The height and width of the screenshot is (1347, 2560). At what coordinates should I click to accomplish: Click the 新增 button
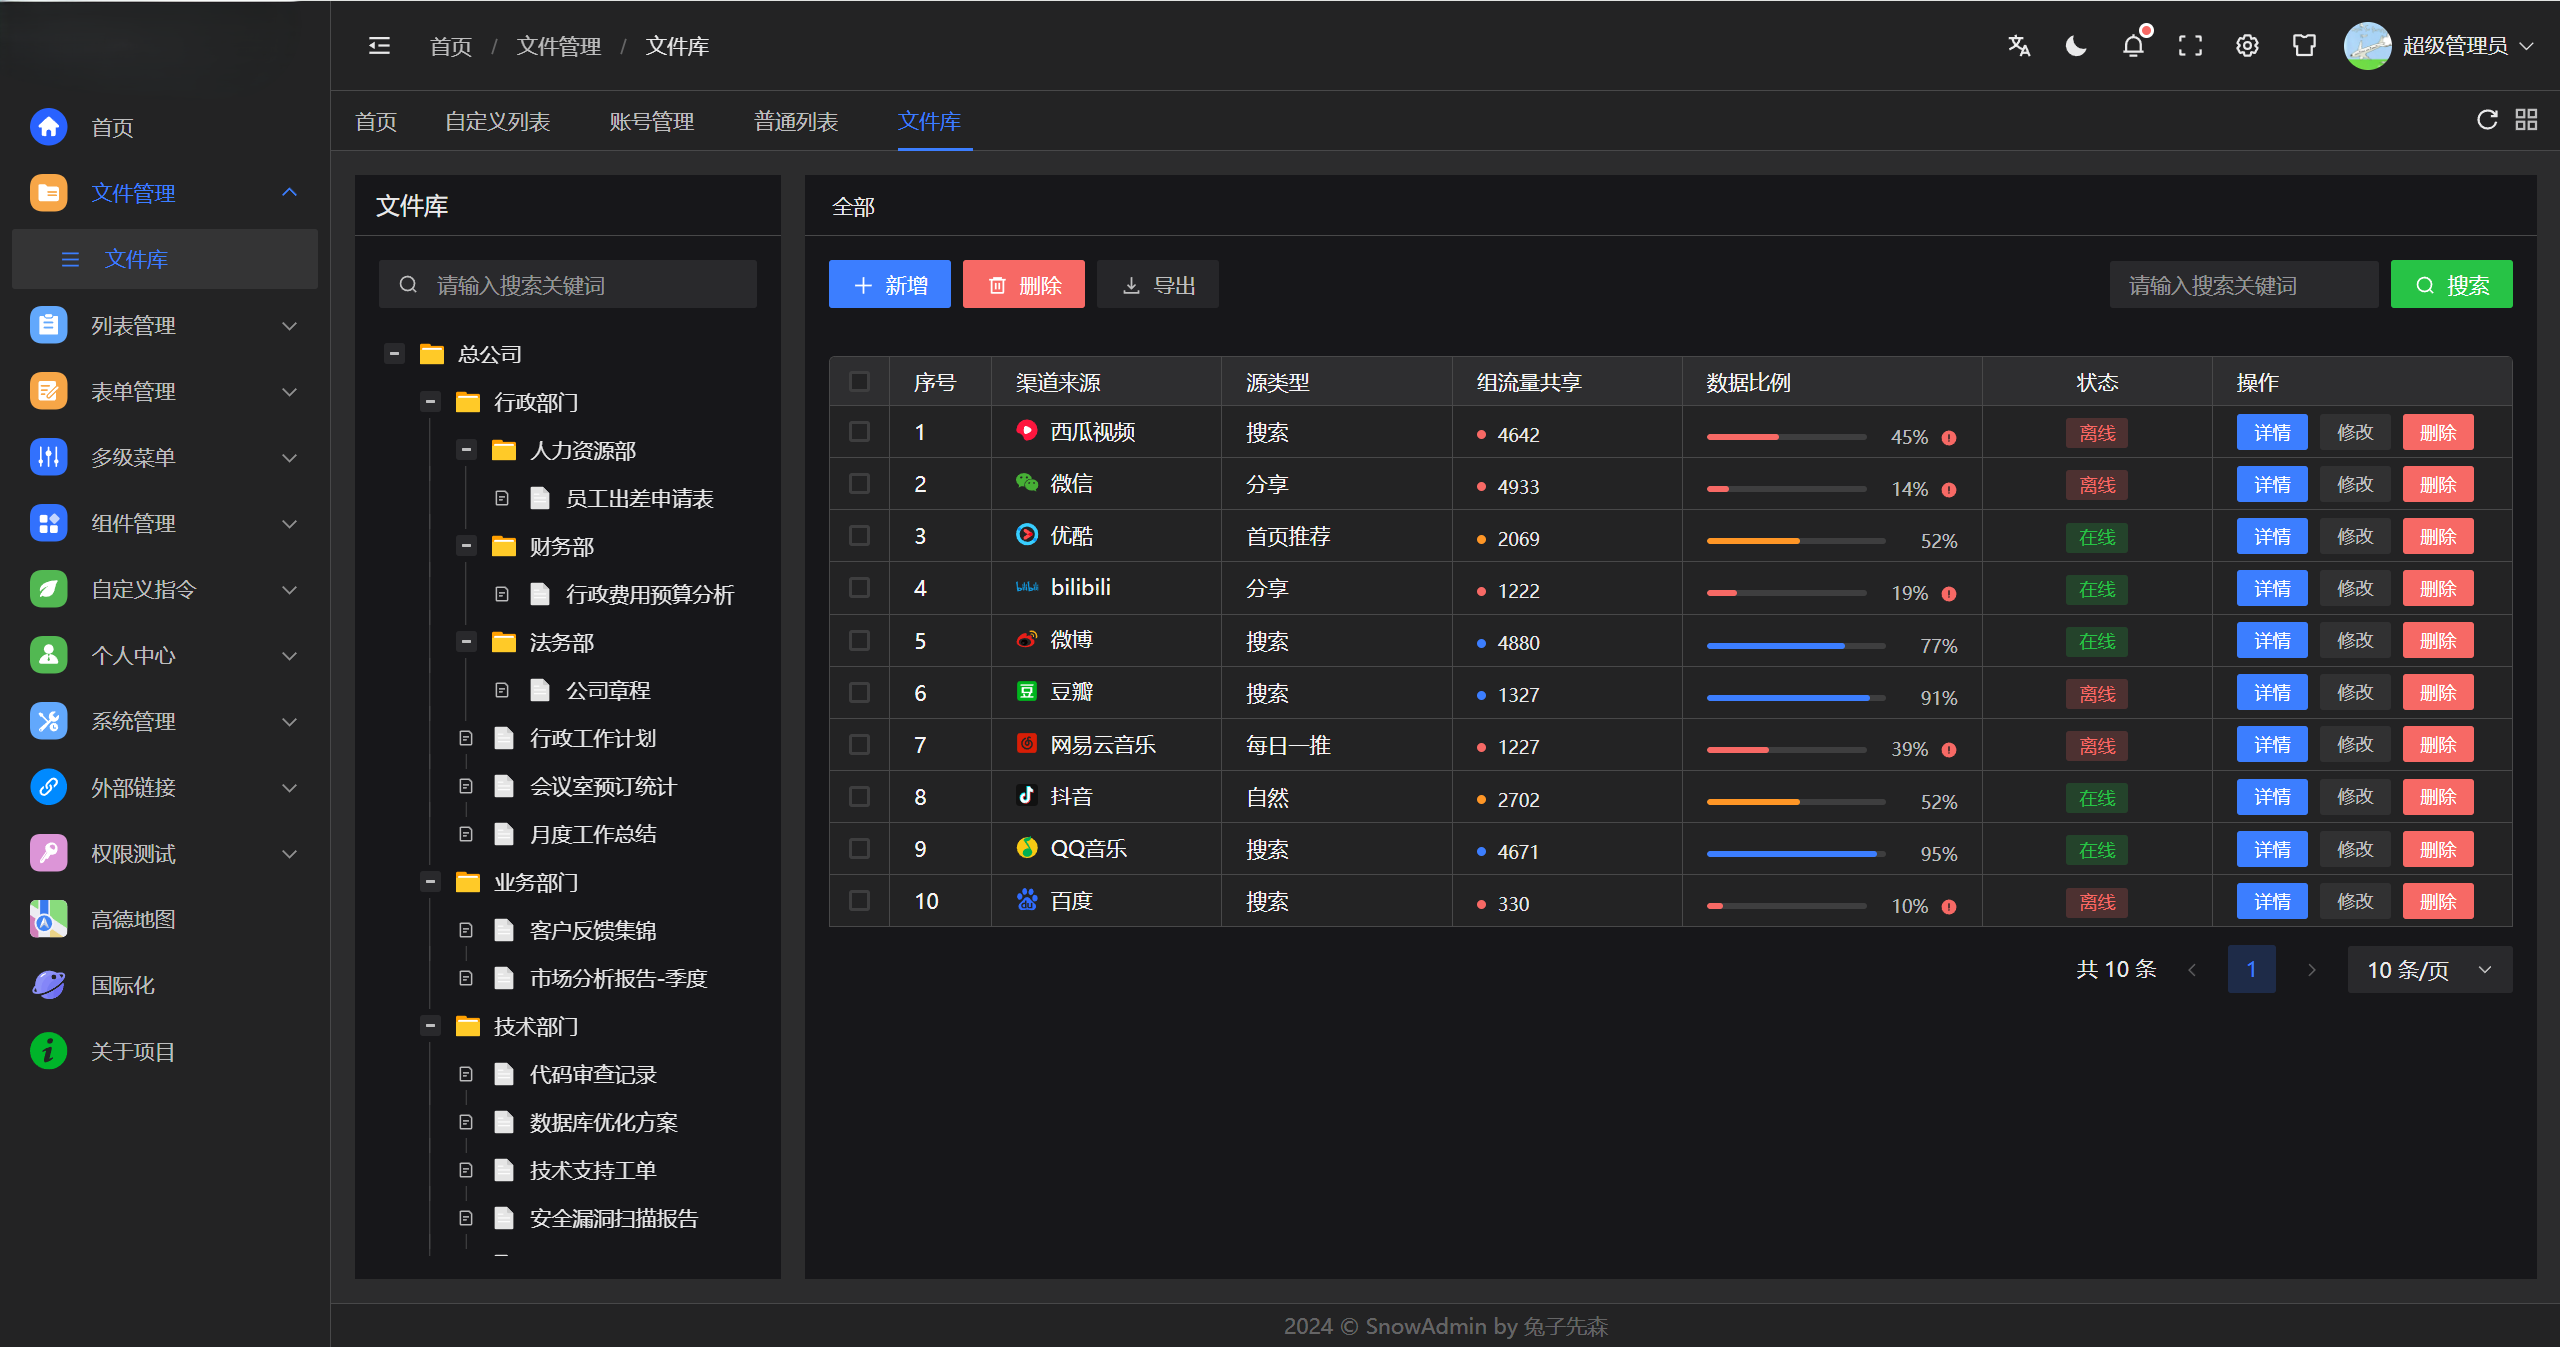(x=889, y=284)
